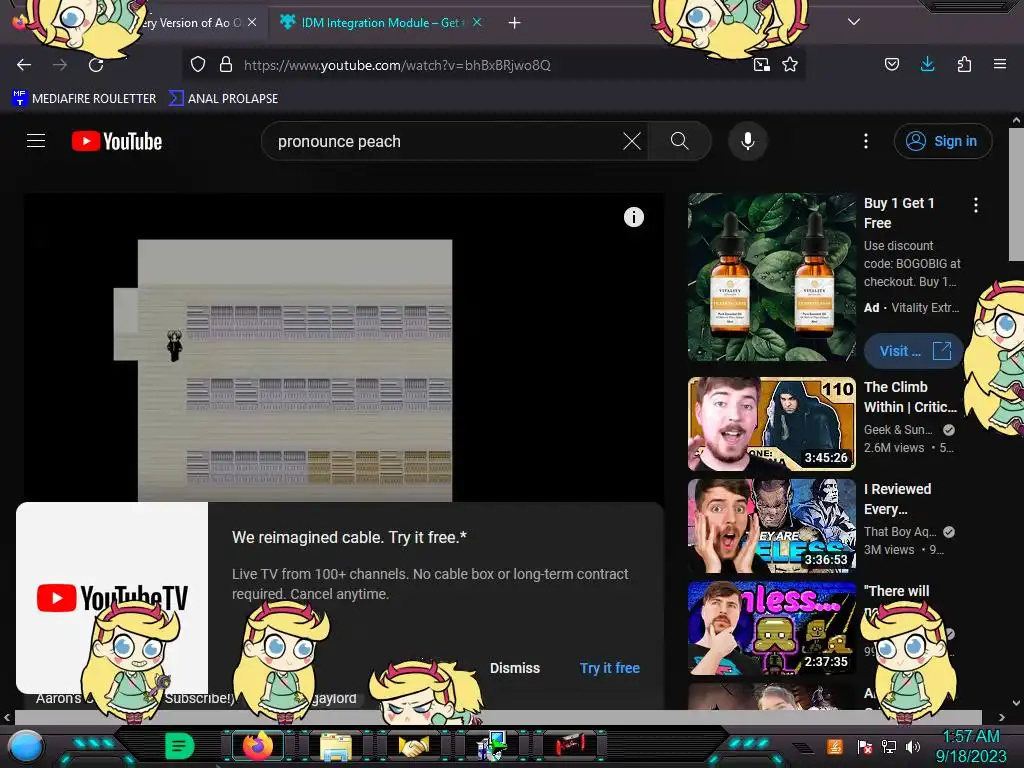Viewport: 1024px width, 768px height.
Task: Open the Windows Start orb
Action: pos(25,748)
